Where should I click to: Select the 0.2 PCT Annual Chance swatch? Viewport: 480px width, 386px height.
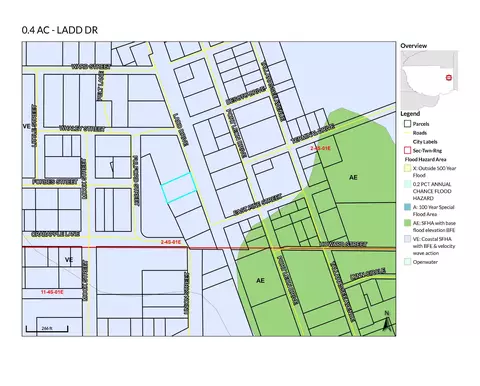407,184
